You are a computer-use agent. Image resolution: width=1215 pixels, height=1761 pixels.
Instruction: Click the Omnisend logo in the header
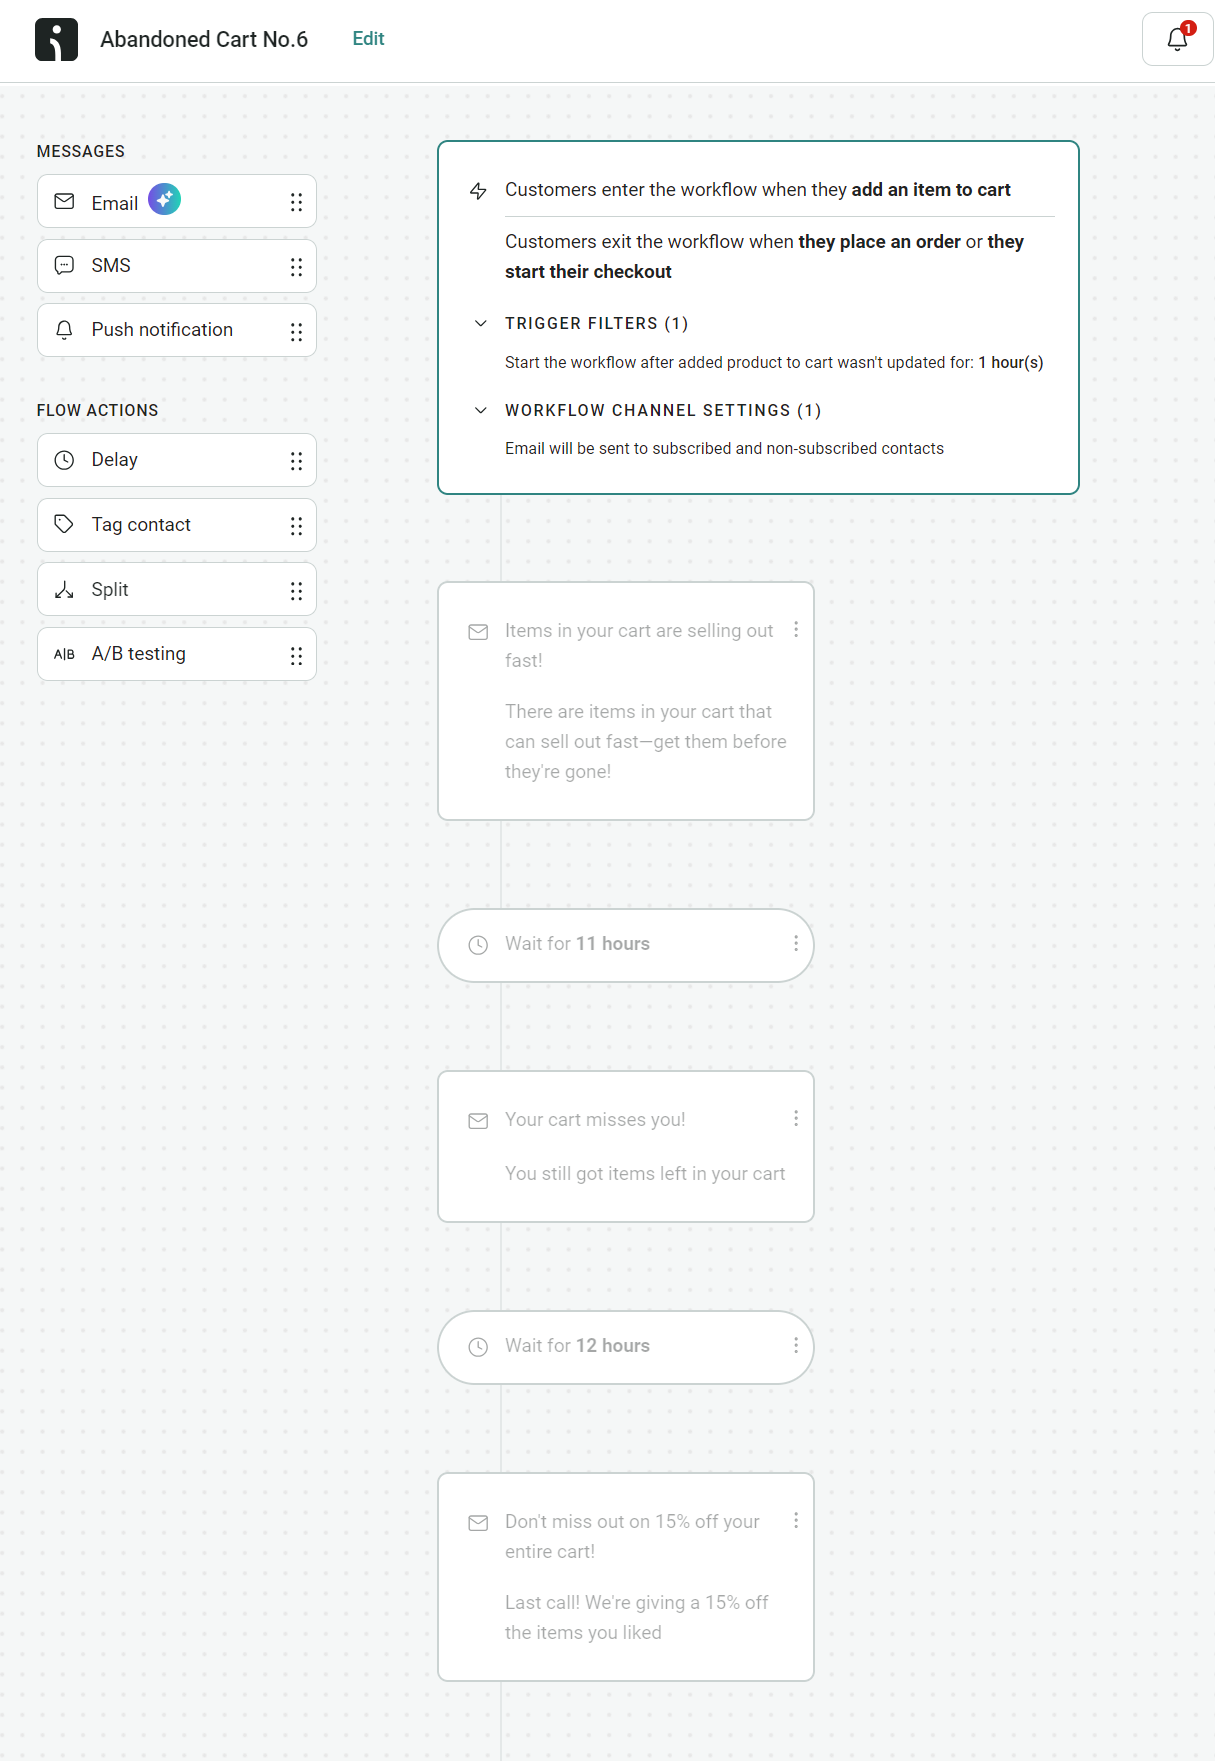point(57,39)
